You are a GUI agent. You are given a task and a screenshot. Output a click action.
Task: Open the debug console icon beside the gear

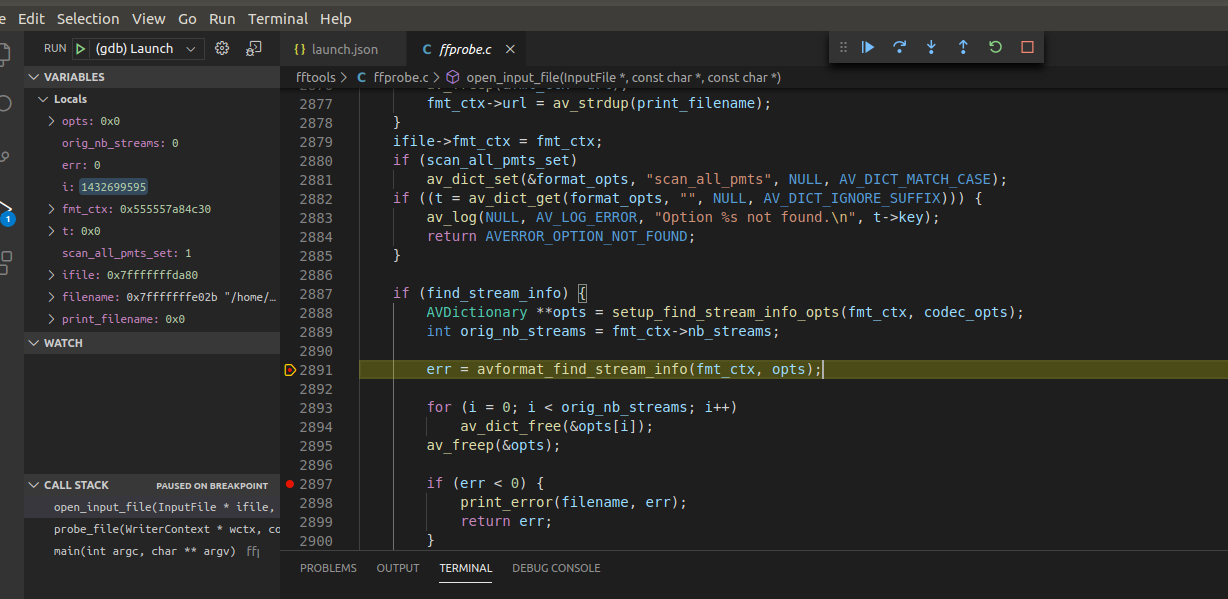pos(254,48)
